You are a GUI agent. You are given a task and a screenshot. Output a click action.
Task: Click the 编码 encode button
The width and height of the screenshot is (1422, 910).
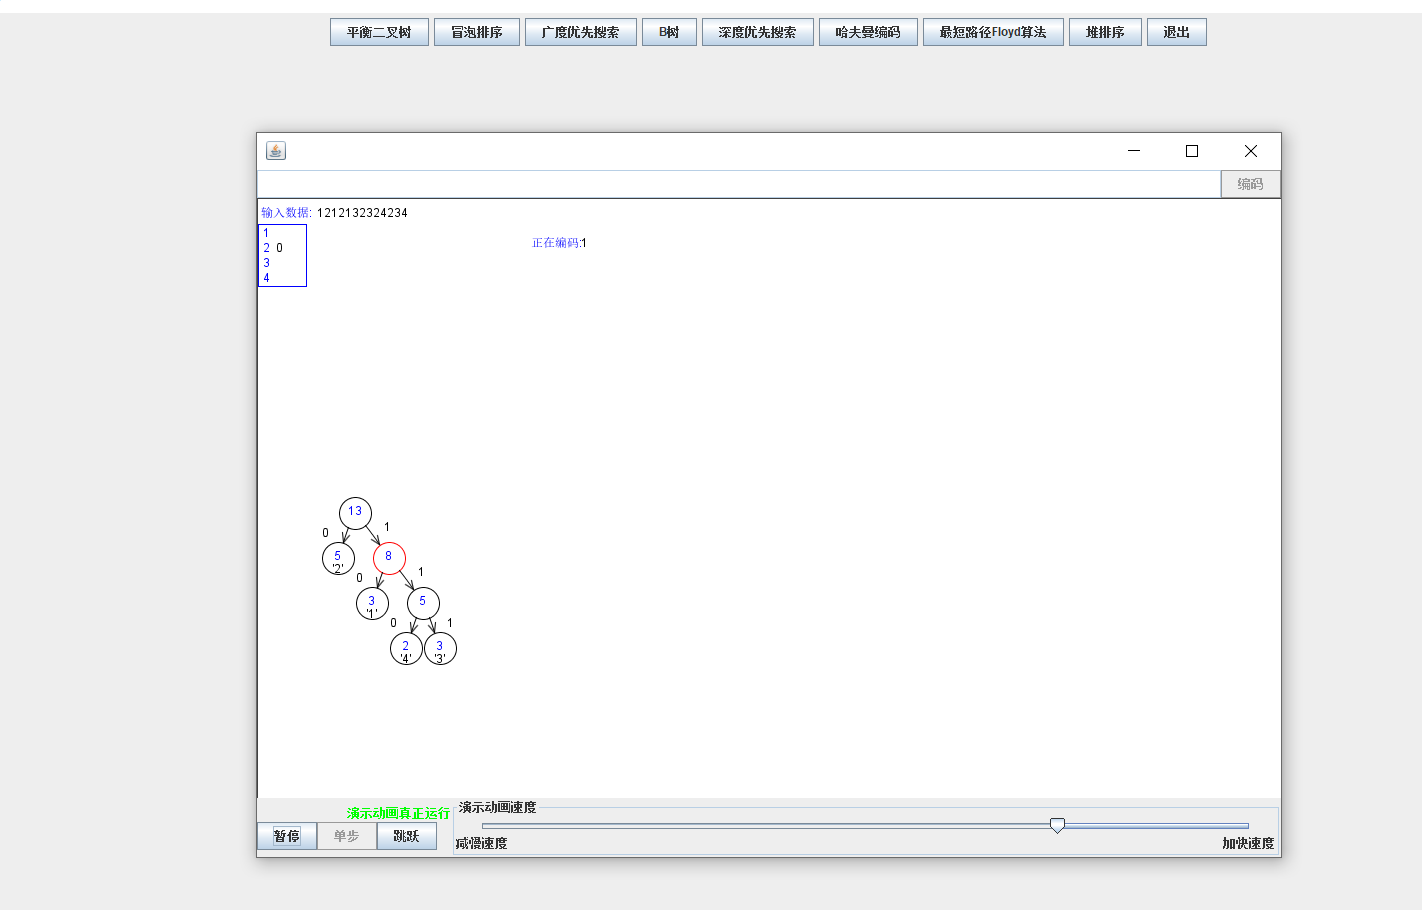pyautogui.click(x=1250, y=184)
